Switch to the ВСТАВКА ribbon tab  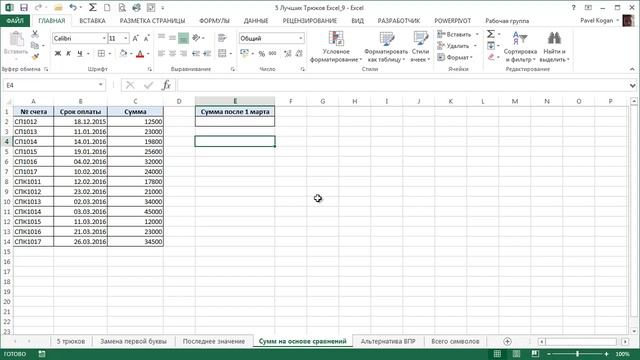pos(92,20)
